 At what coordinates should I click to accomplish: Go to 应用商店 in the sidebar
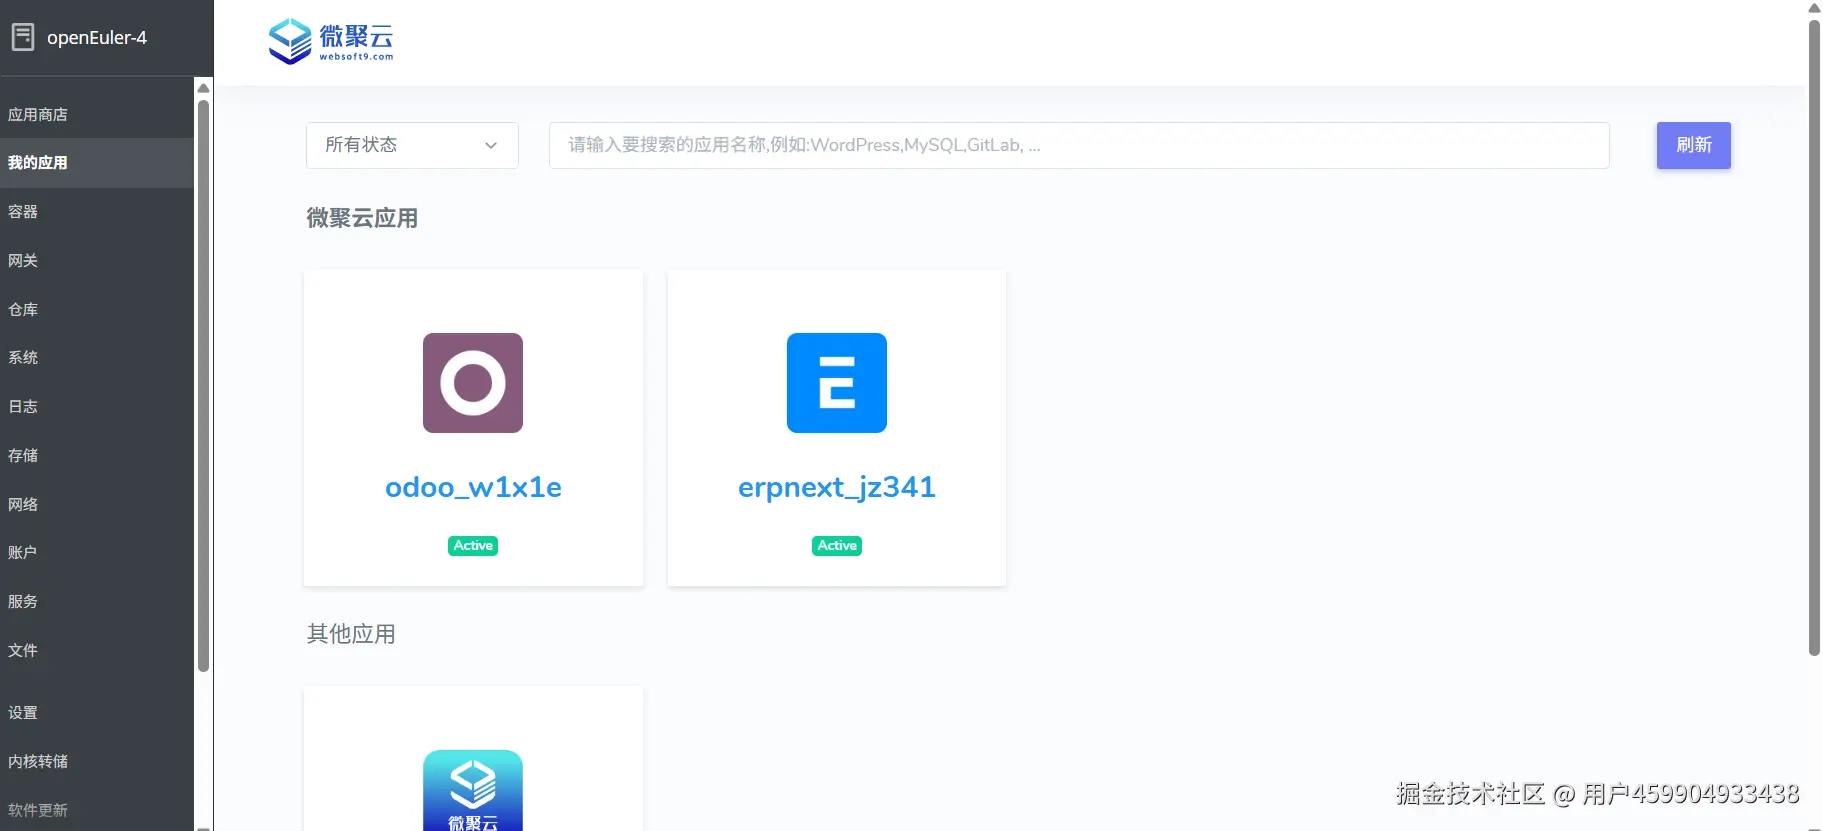coord(97,114)
